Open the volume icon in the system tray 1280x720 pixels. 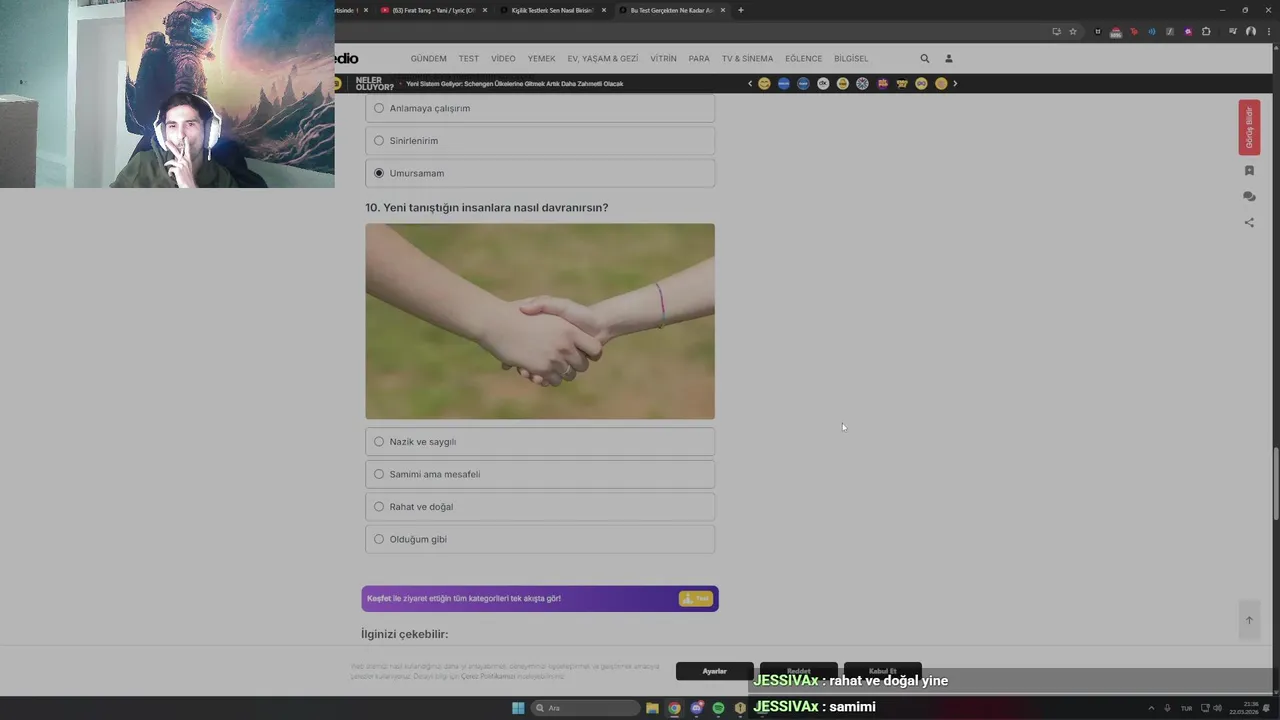1217,708
